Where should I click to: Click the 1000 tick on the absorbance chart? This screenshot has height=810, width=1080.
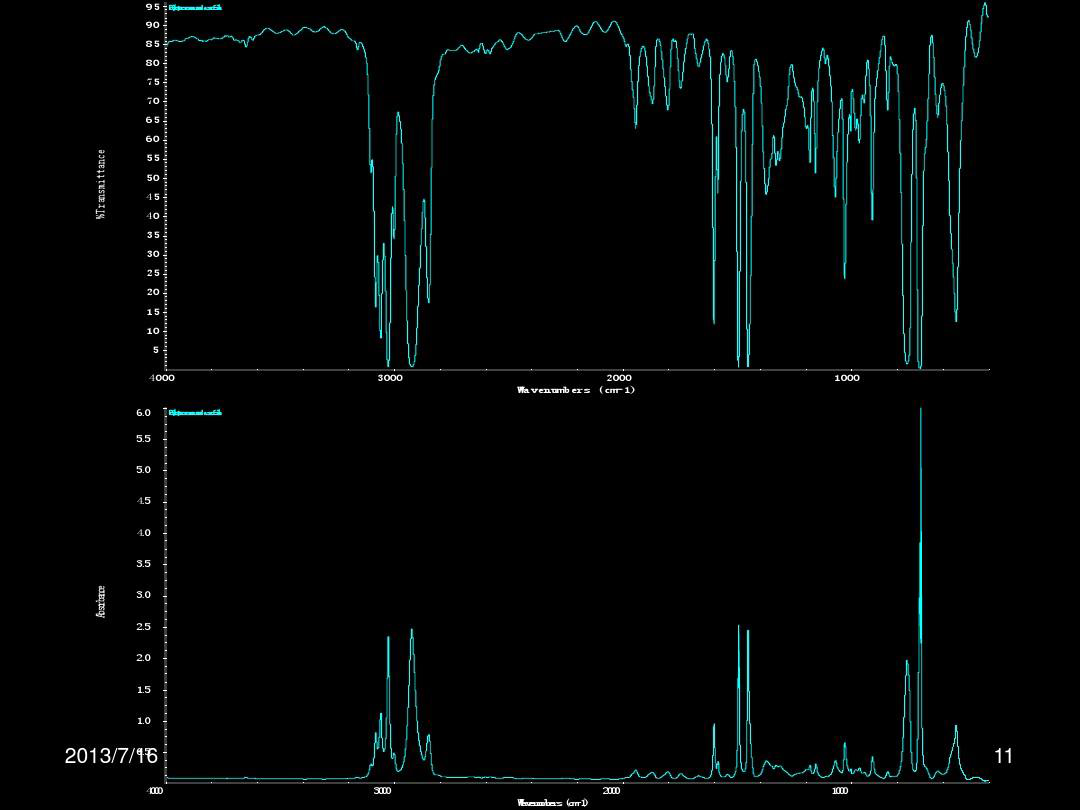click(840, 791)
